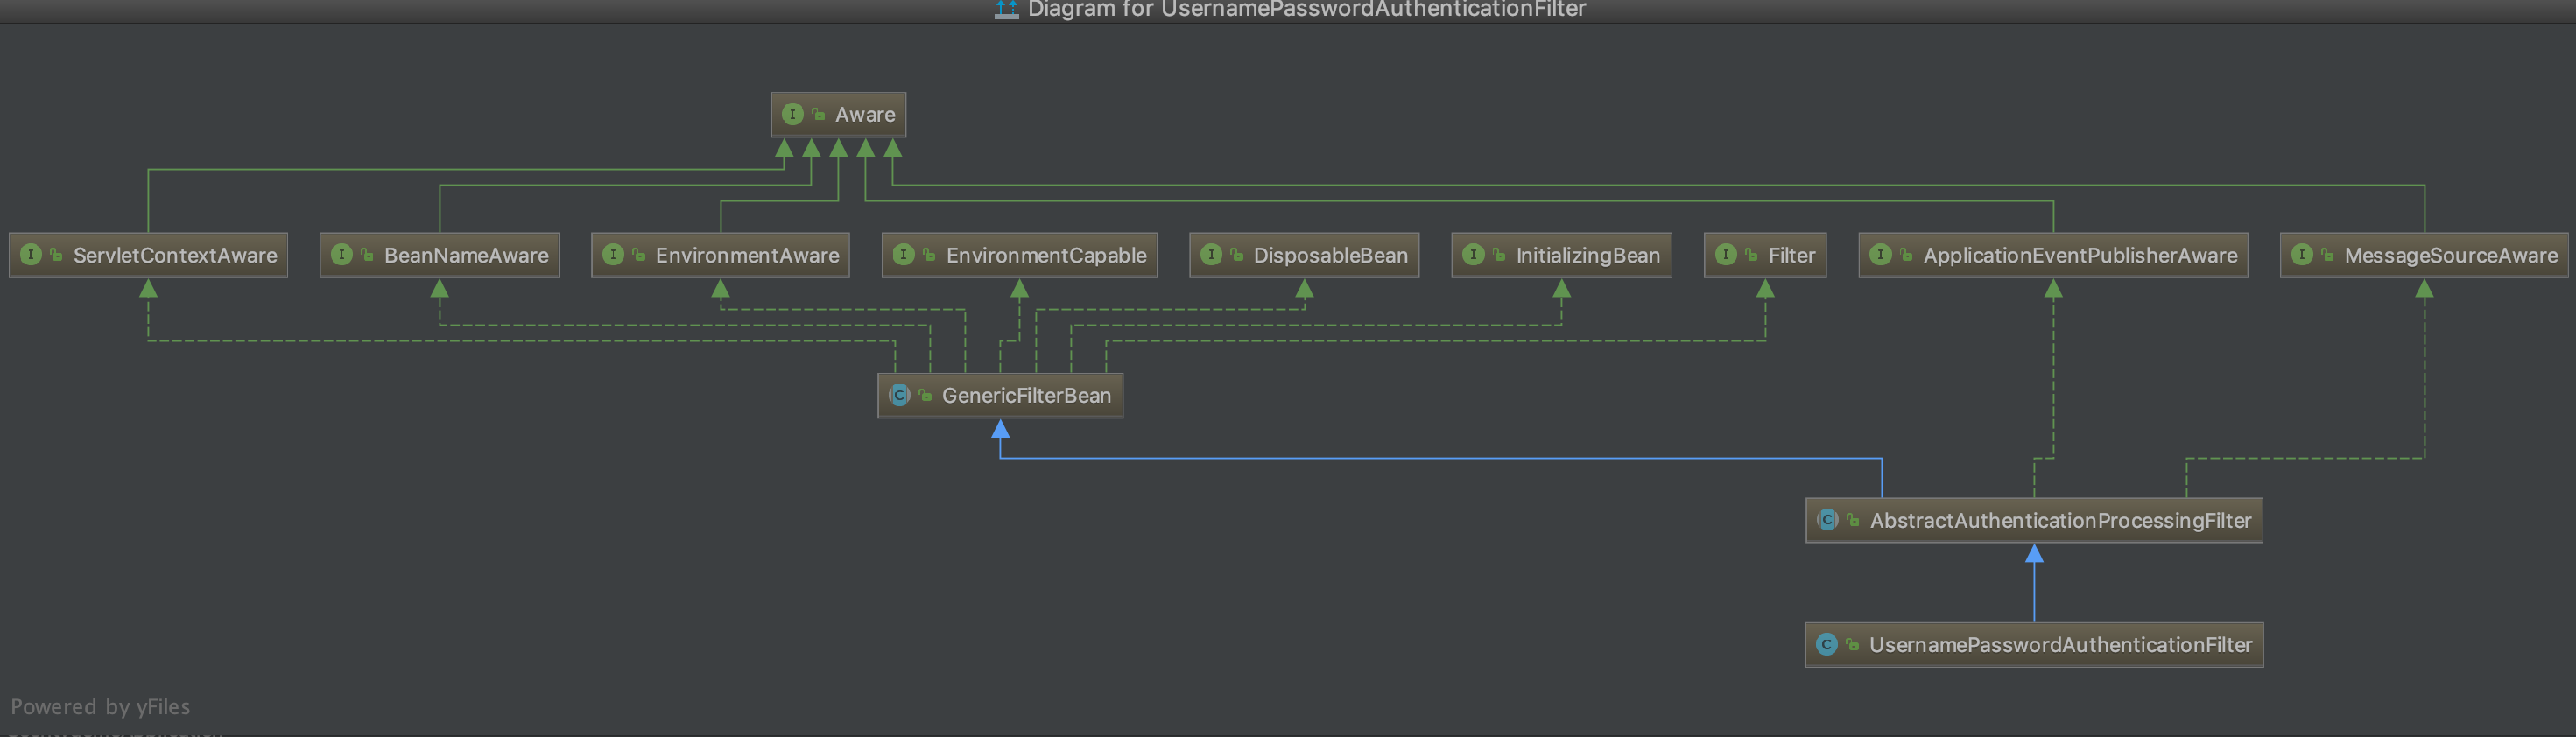Viewport: 2576px width, 737px height.
Task: Click the interface icon beside DisposableBean
Action: click(x=1210, y=255)
